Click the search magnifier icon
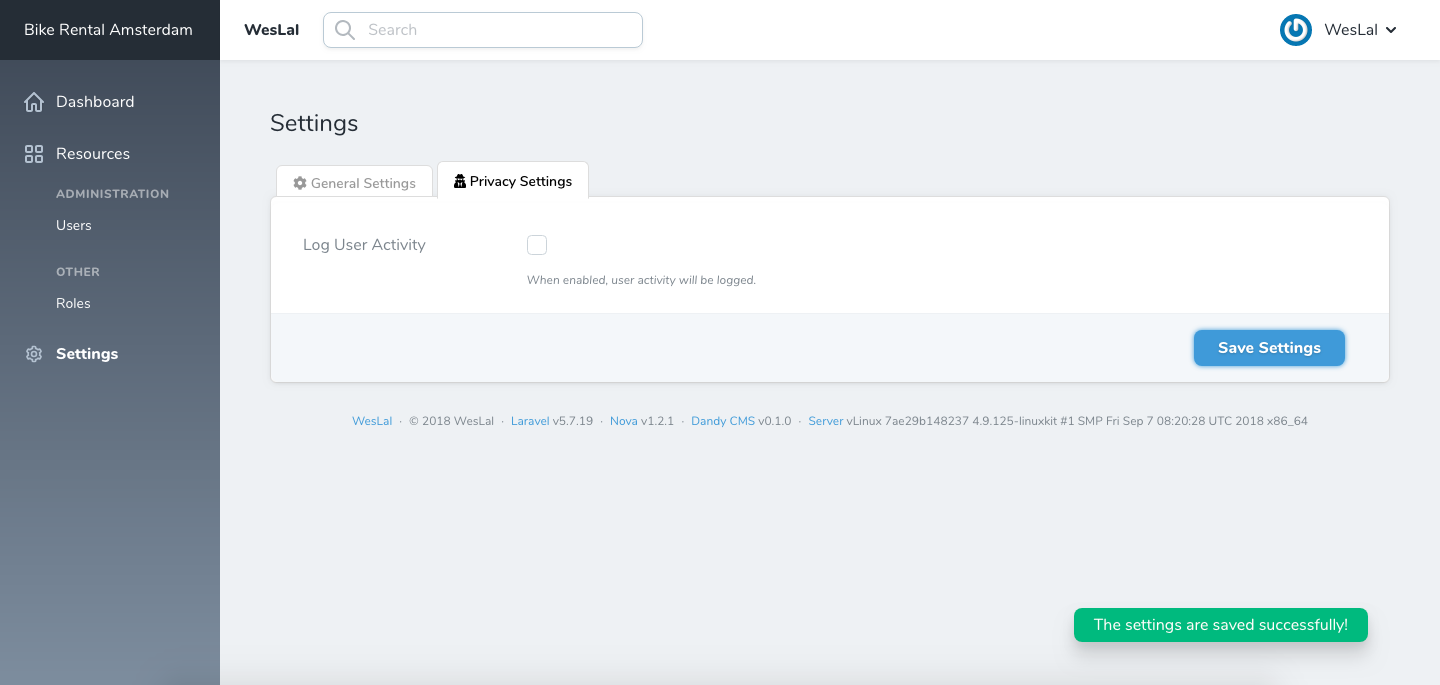Screen dimensions: 1440x685 (x=345, y=30)
